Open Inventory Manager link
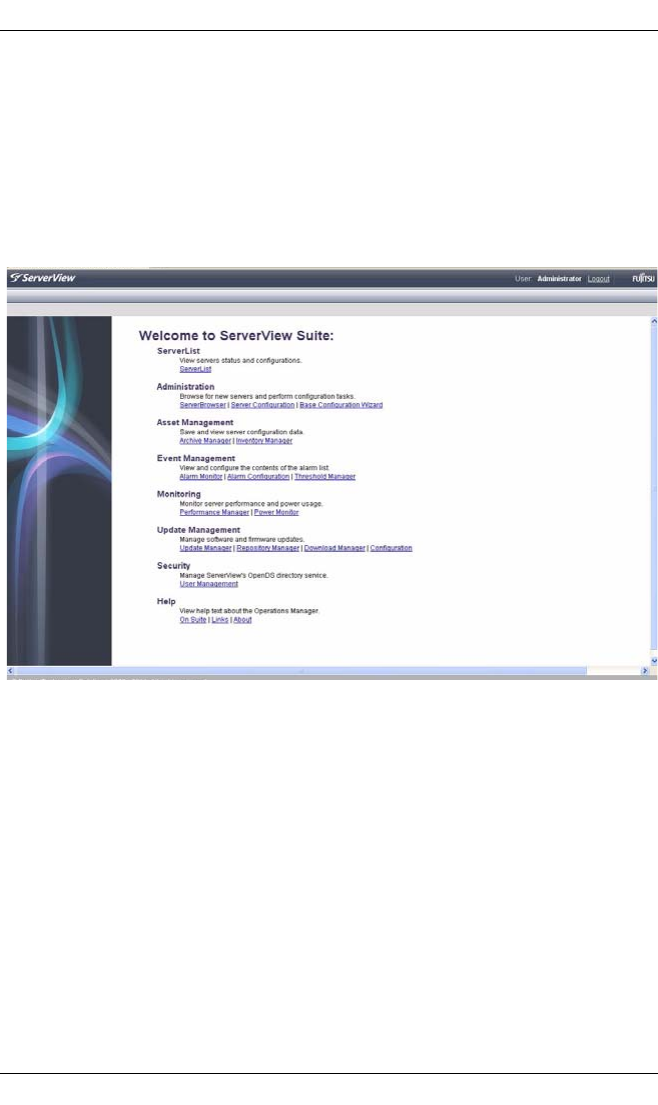The width and height of the screenshot is (658, 1105). 264,441
